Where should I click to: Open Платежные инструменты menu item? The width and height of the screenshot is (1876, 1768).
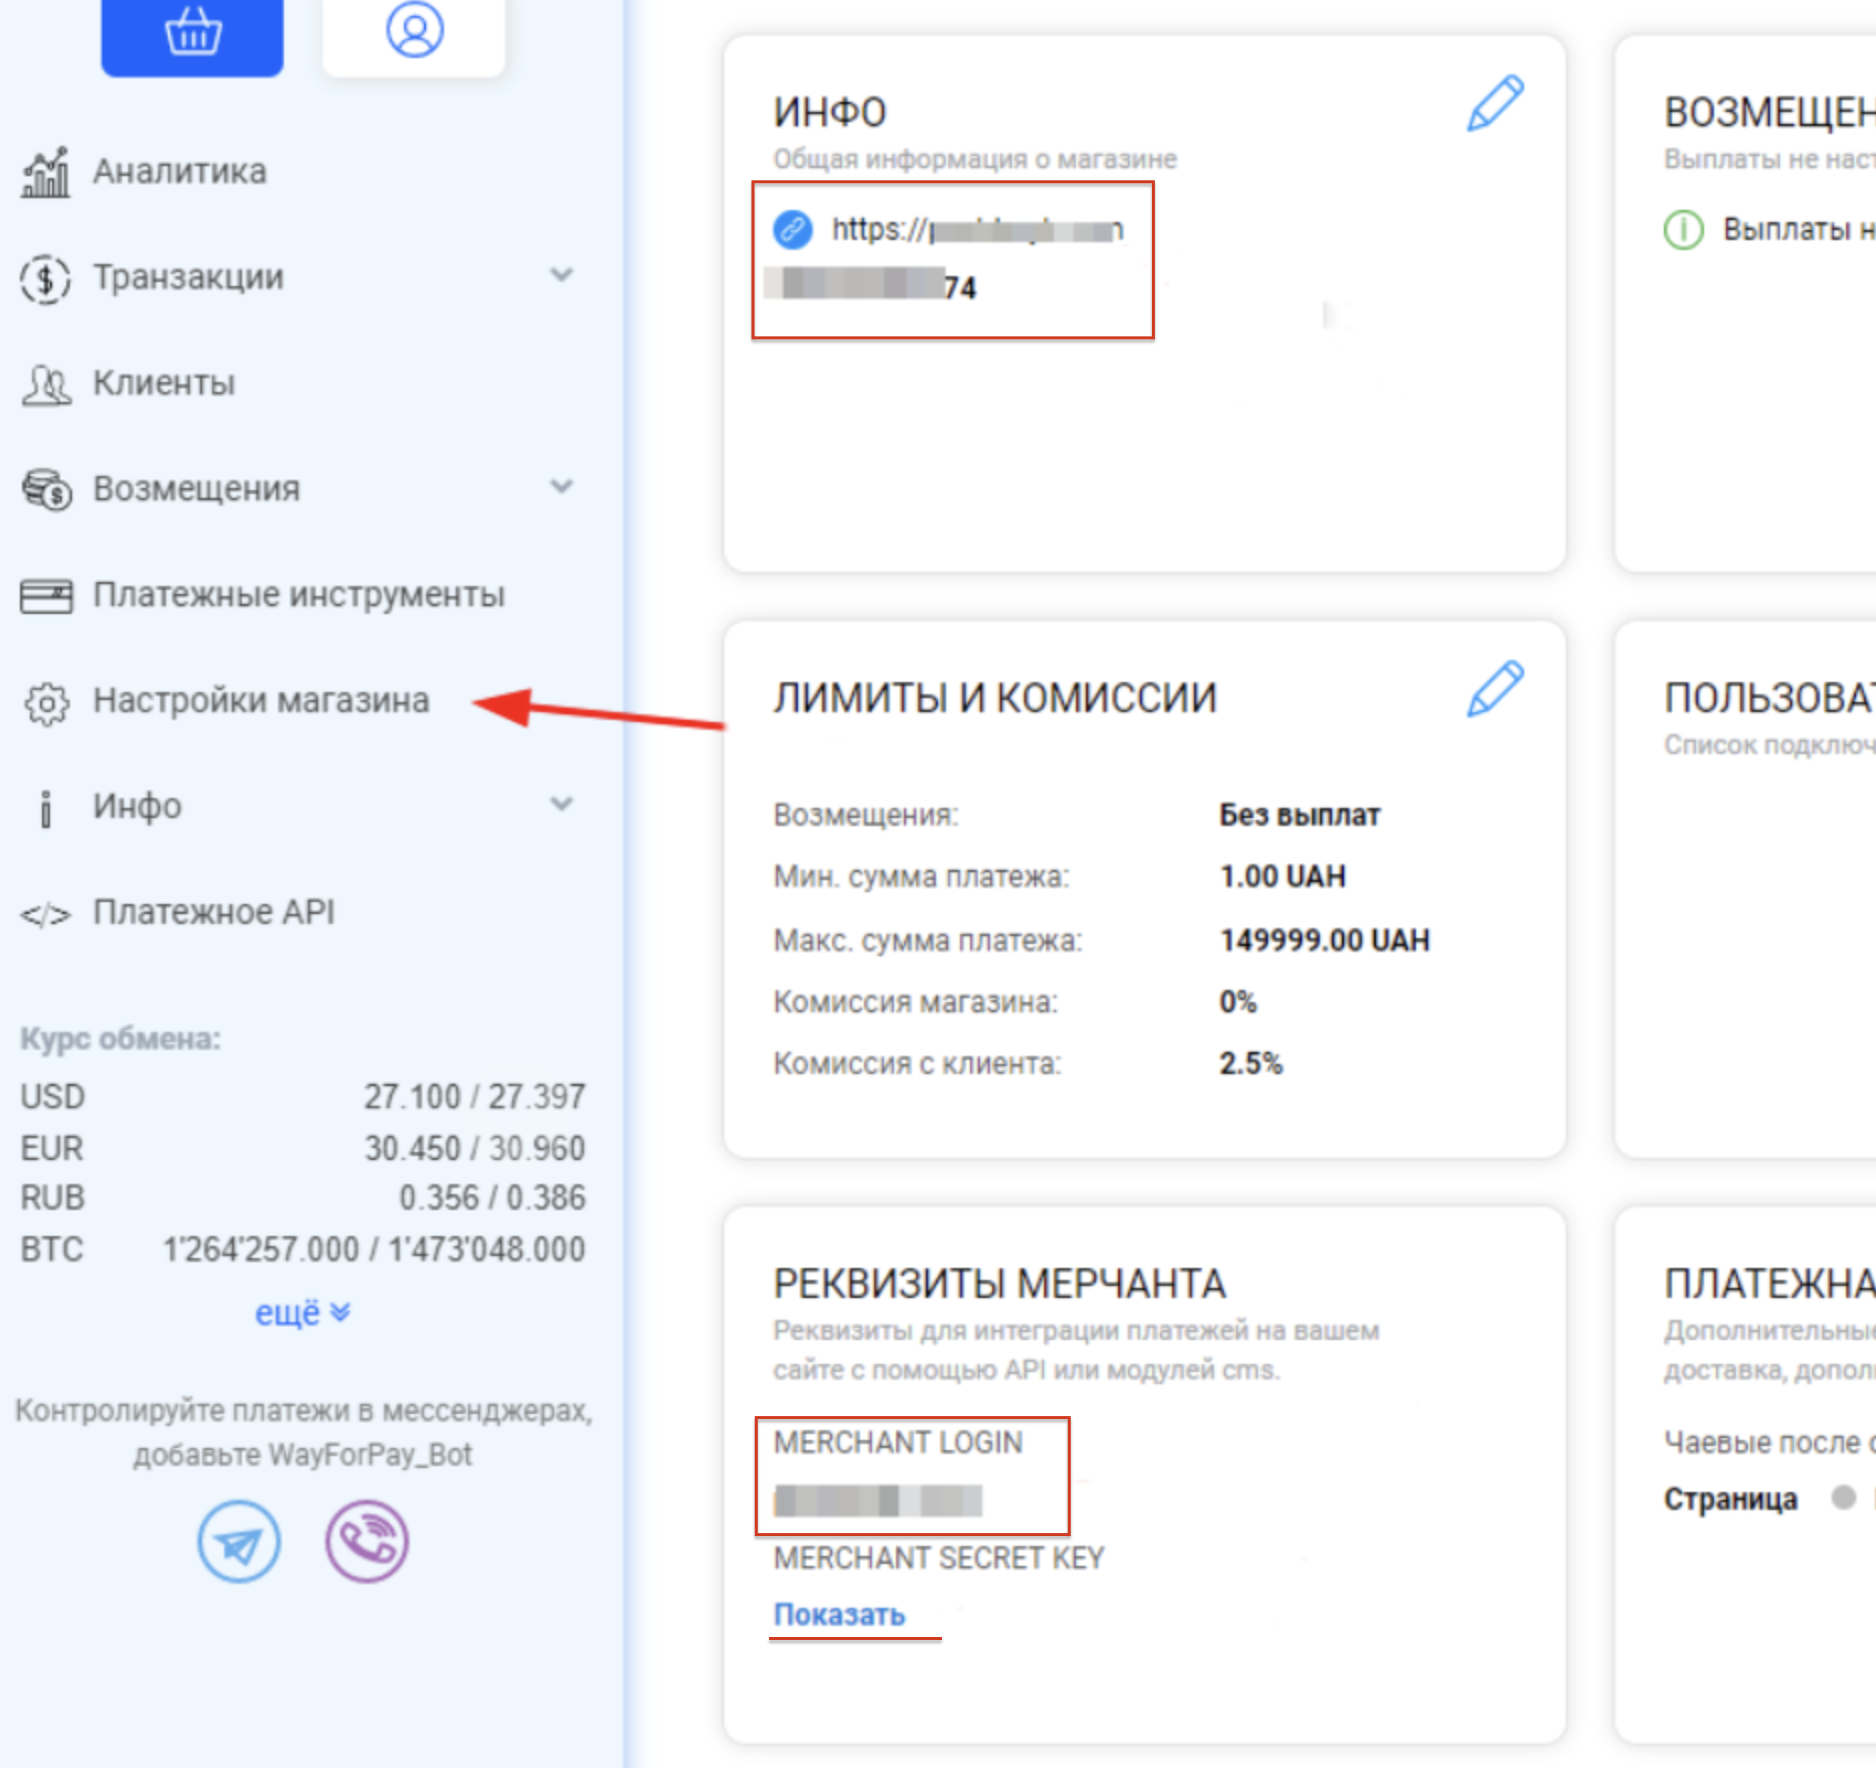(x=298, y=595)
